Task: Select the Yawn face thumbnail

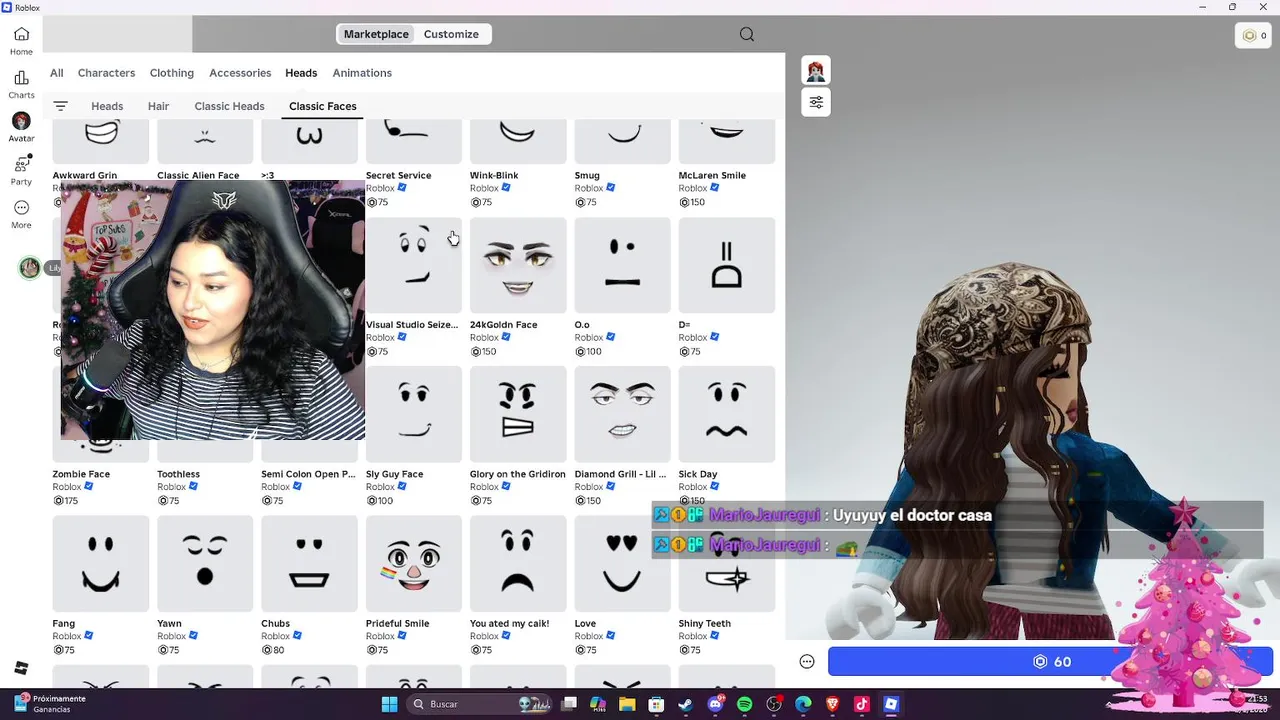Action: 205,563
